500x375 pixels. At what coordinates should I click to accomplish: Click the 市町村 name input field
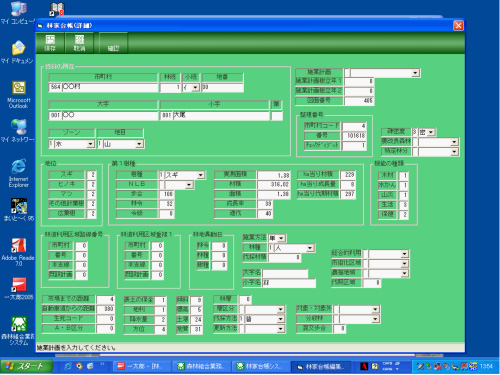point(110,87)
